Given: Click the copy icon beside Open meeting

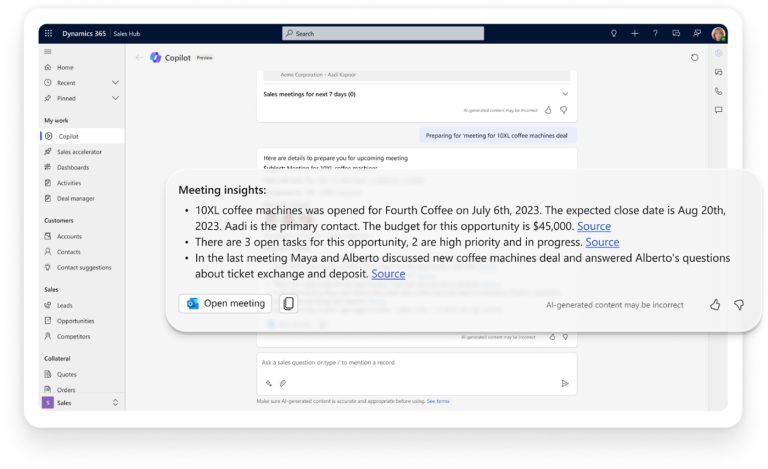Looking at the screenshot, I should [x=288, y=304].
